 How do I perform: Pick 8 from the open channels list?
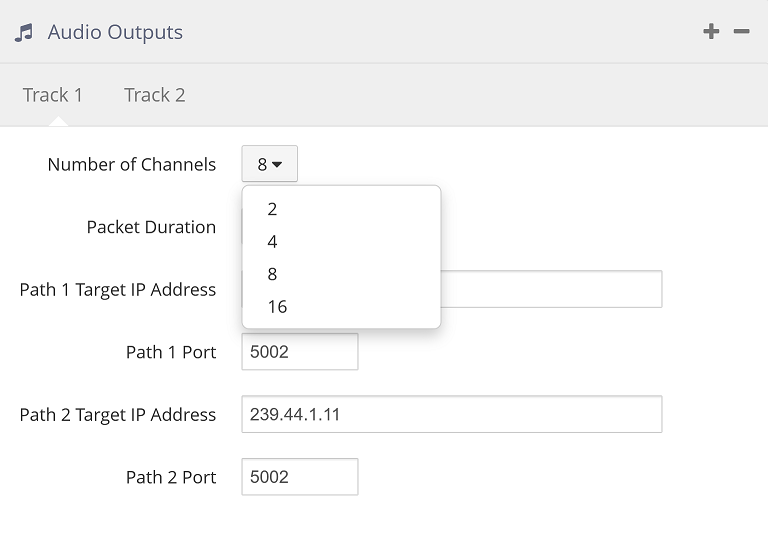point(272,274)
